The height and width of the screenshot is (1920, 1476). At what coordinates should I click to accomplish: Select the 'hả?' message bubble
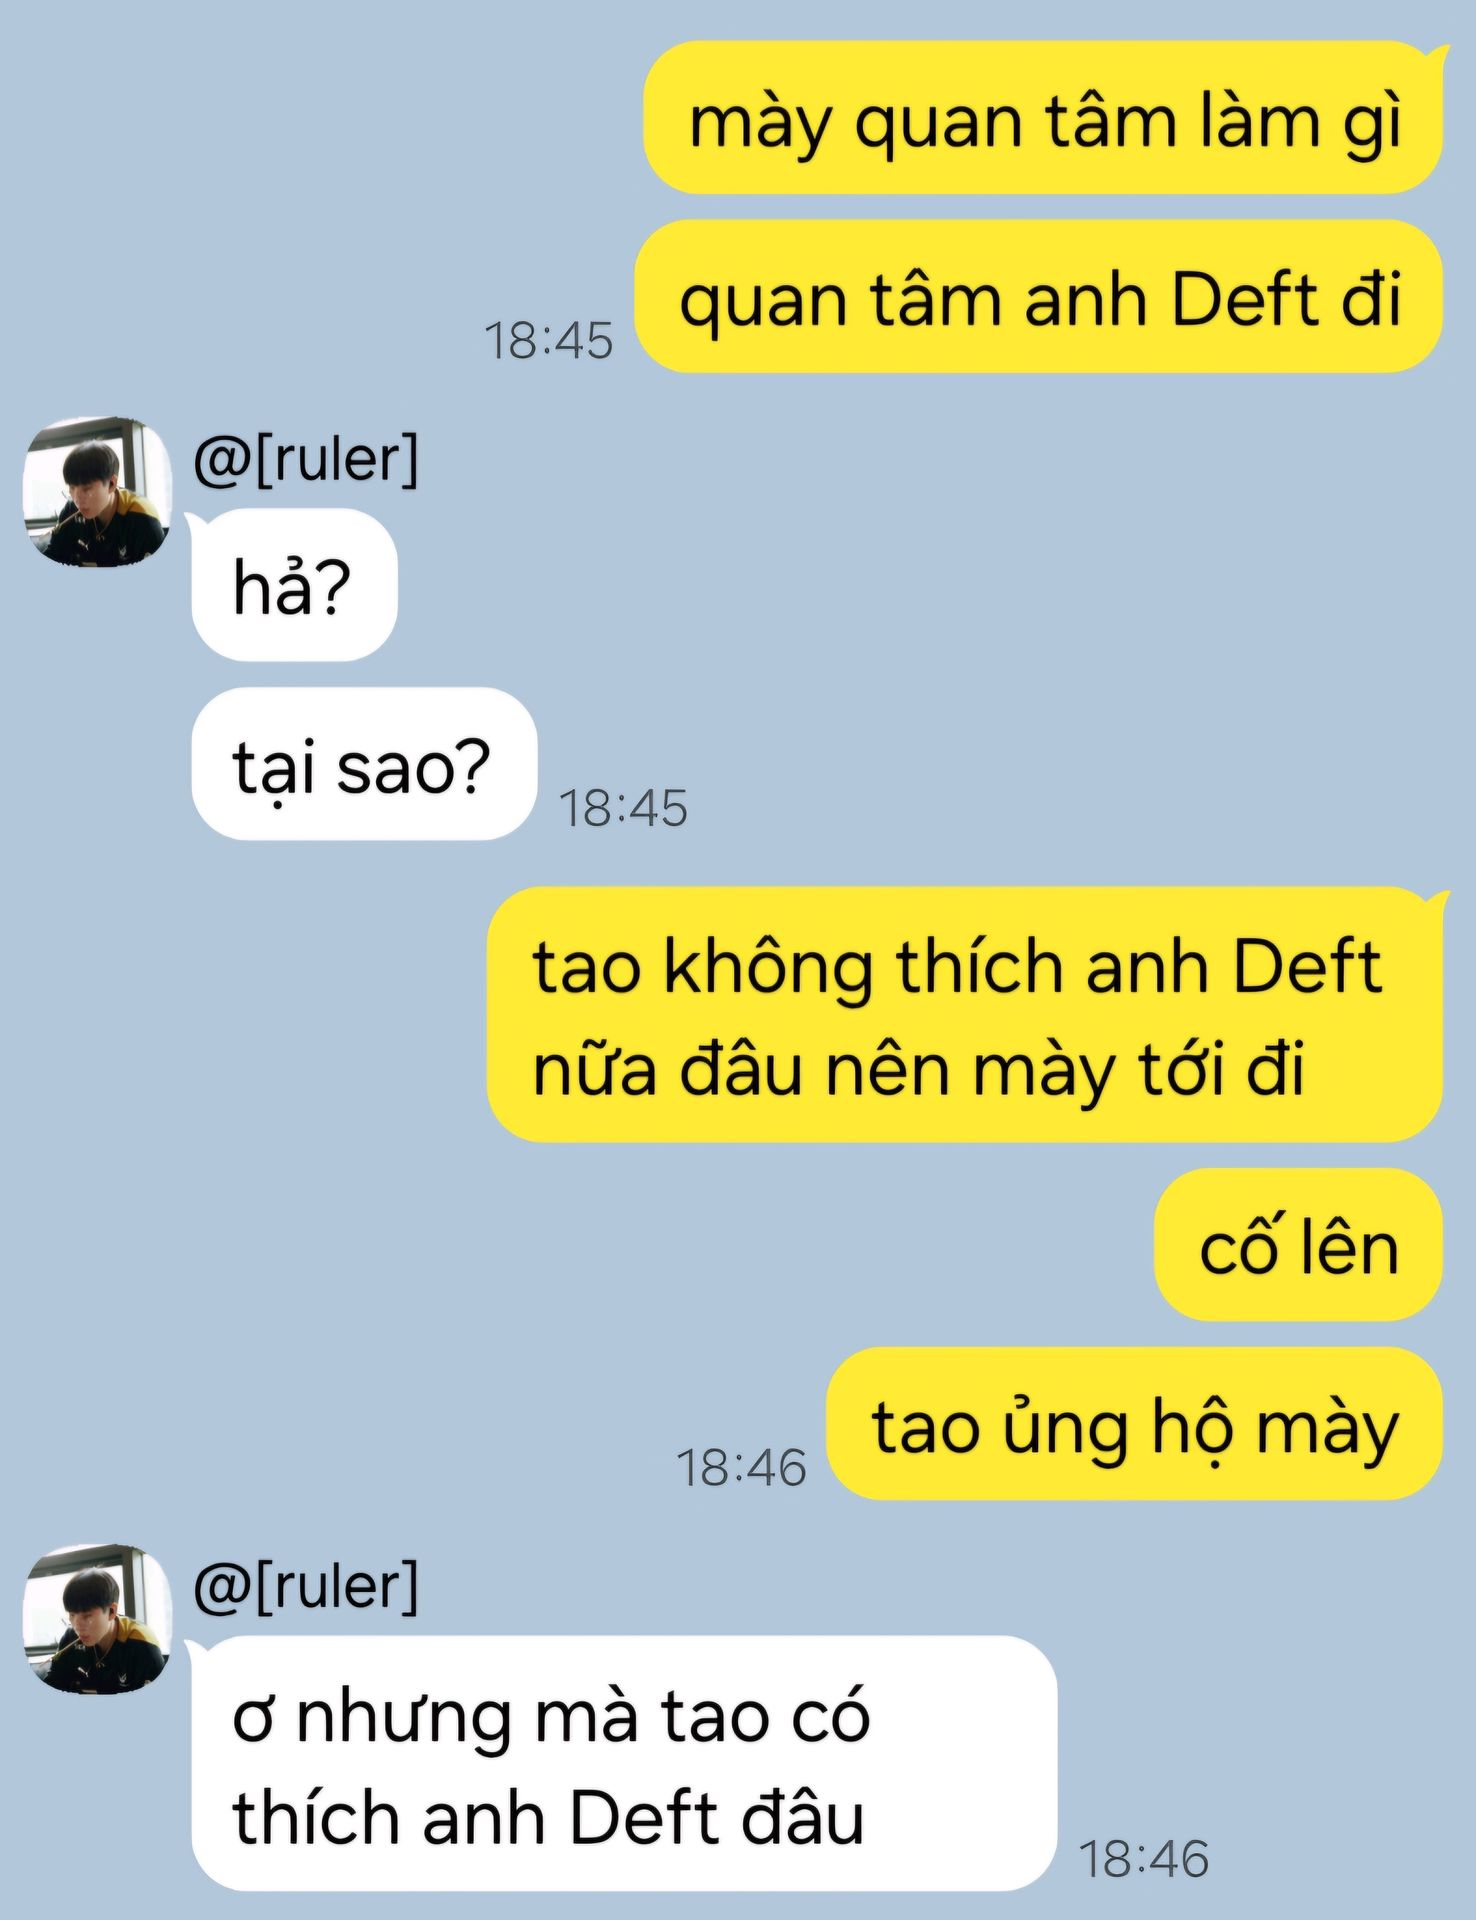(294, 585)
